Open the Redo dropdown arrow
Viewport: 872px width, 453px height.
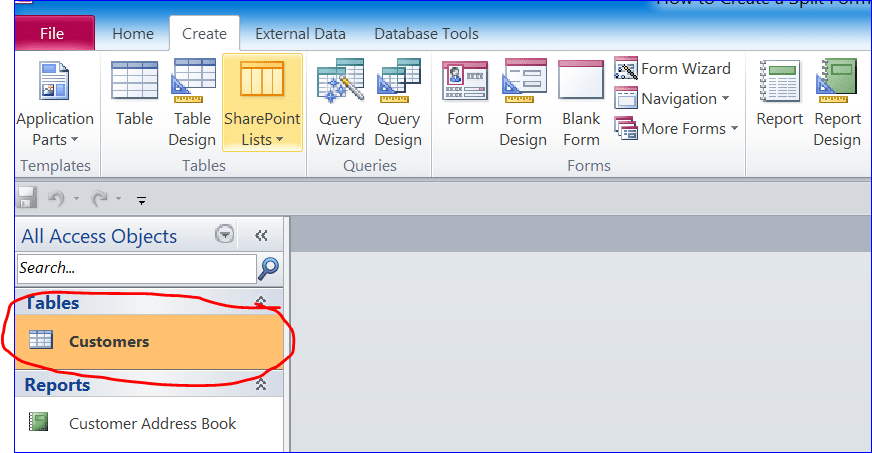pyautogui.click(x=118, y=198)
